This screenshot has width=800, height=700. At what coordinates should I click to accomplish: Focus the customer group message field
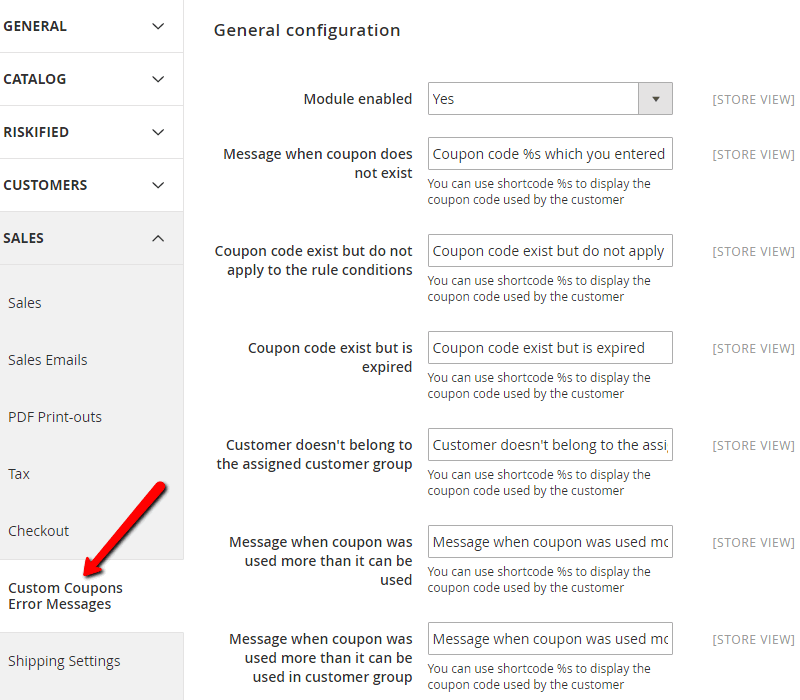pyautogui.click(x=550, y=445)
